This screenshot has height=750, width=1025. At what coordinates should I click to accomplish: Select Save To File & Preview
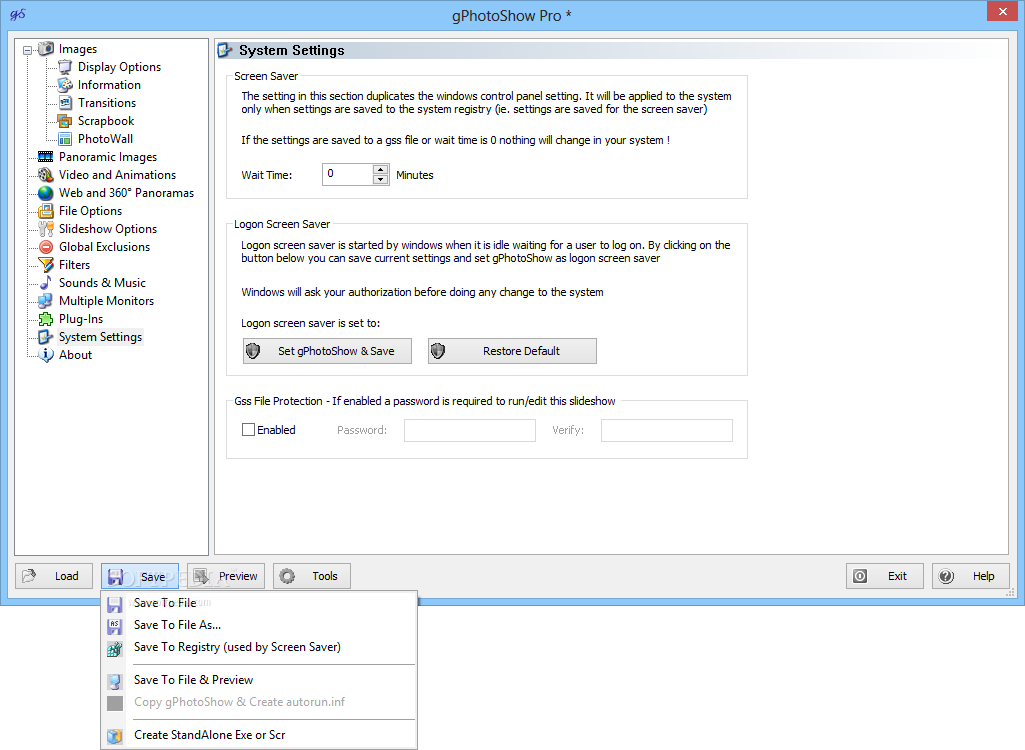pos(260,680)
